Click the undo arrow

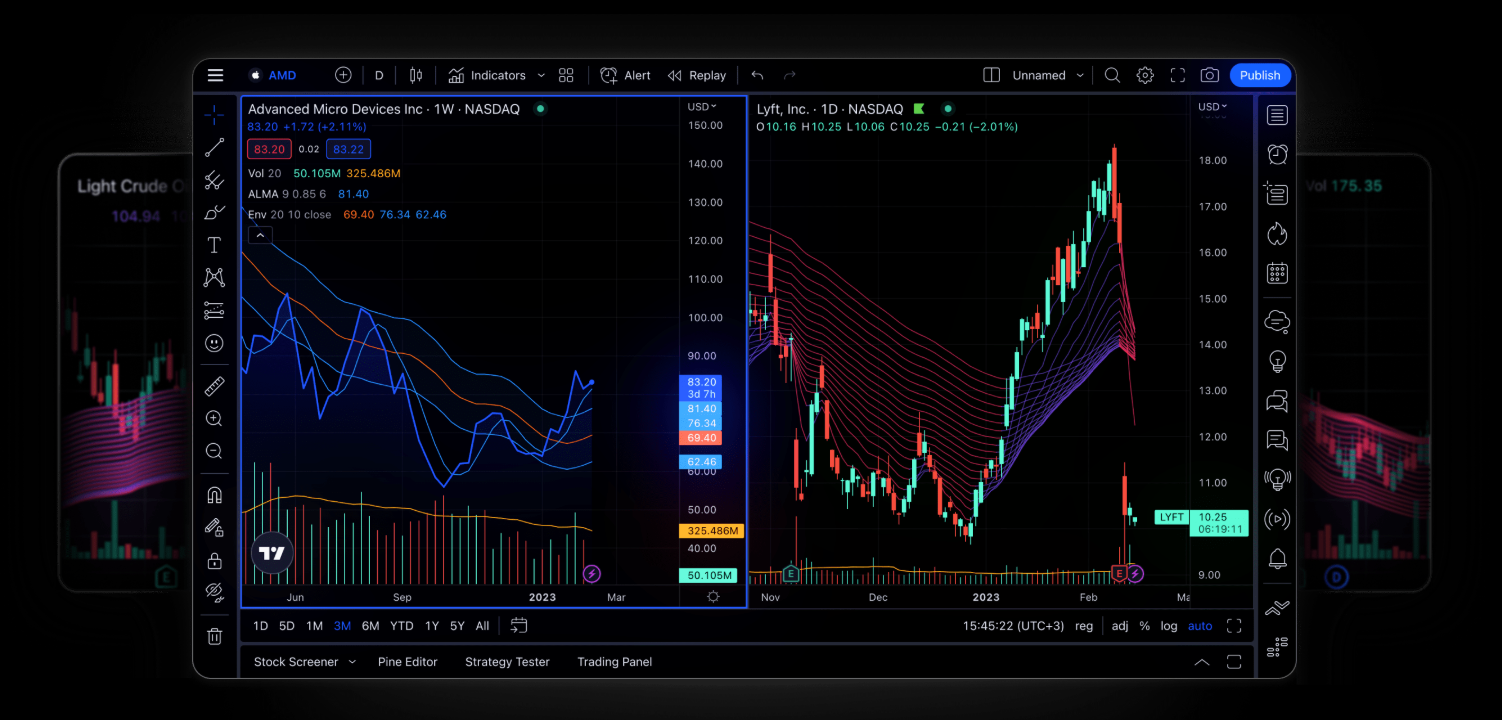click(757, 75)
